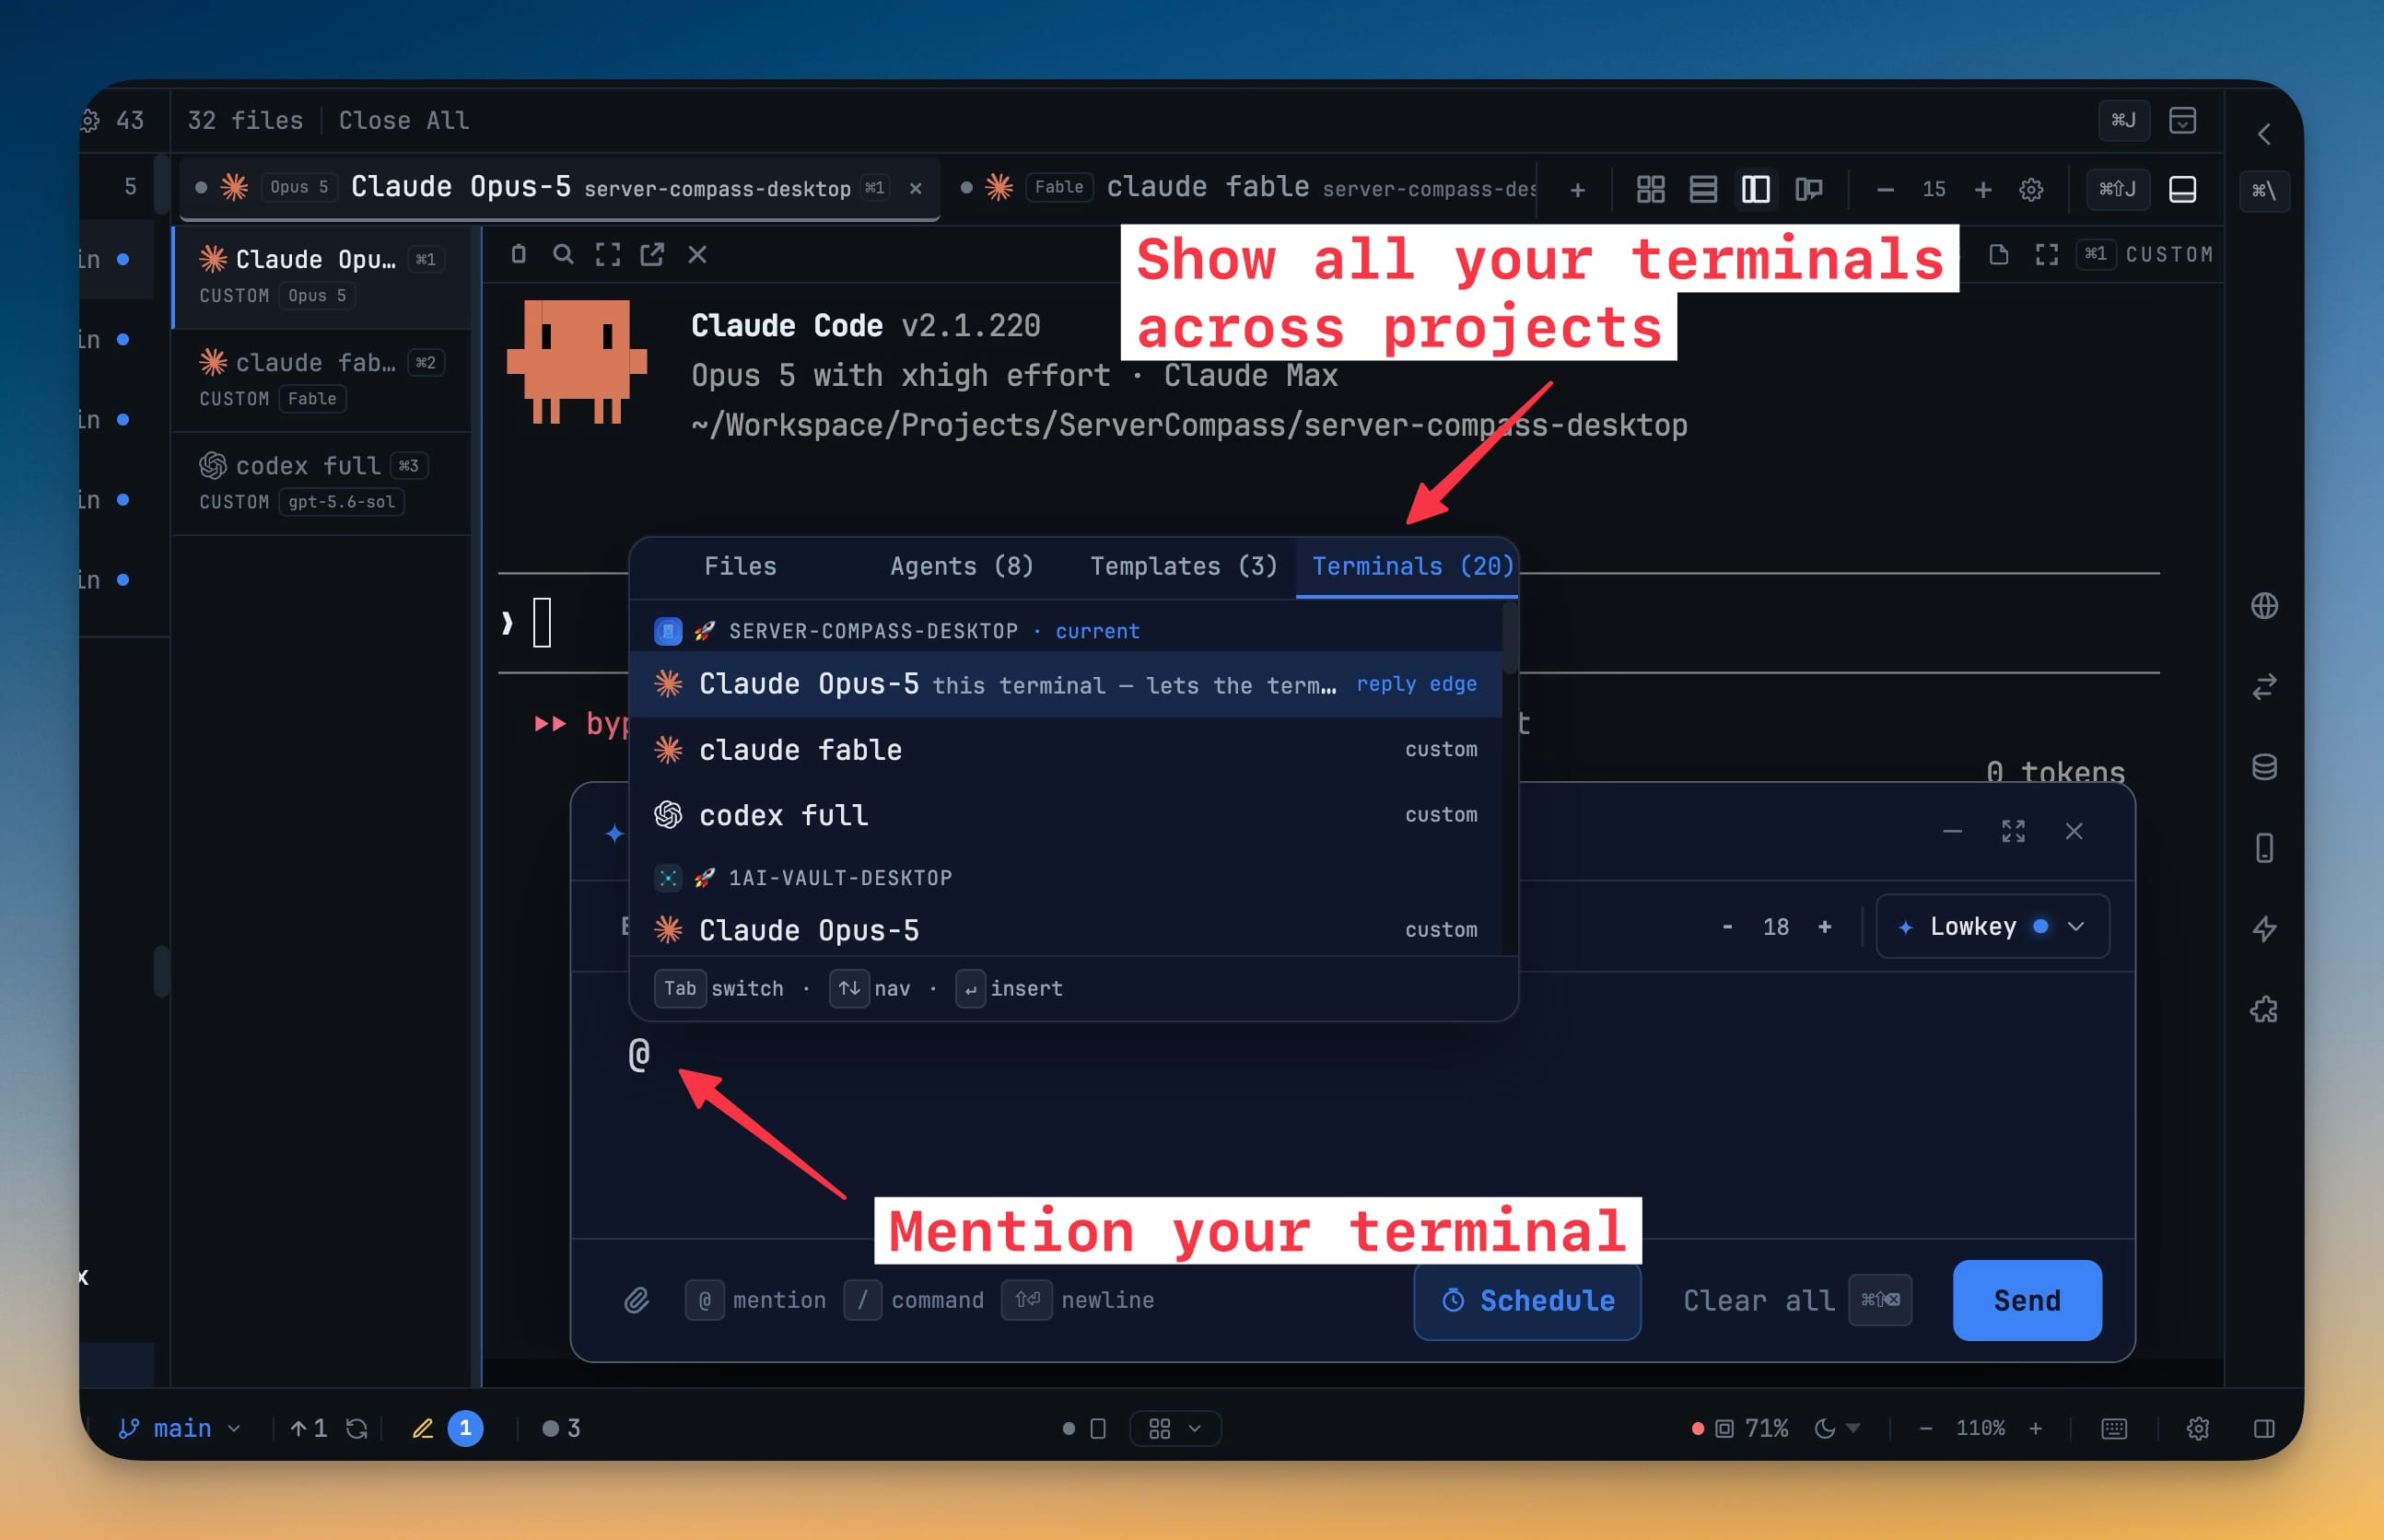Select the Terminals (20) tab
Viewport: 2384px width, 1540px height.
[1408, 566]
